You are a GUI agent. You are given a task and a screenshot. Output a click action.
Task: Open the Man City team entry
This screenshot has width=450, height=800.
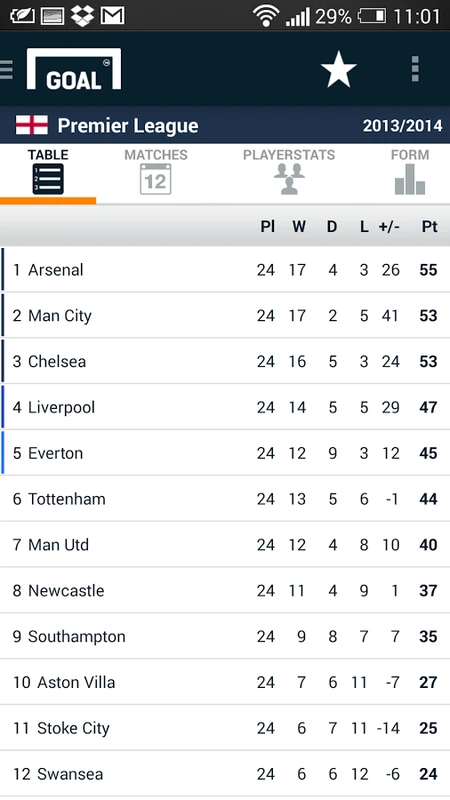(x=225, y=315)
